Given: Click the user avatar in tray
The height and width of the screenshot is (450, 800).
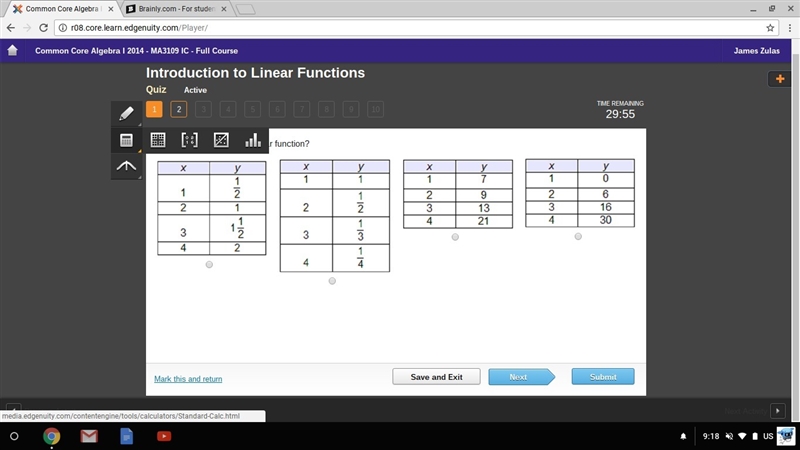Looking at the screenshot, I should [x=786, y=436].
